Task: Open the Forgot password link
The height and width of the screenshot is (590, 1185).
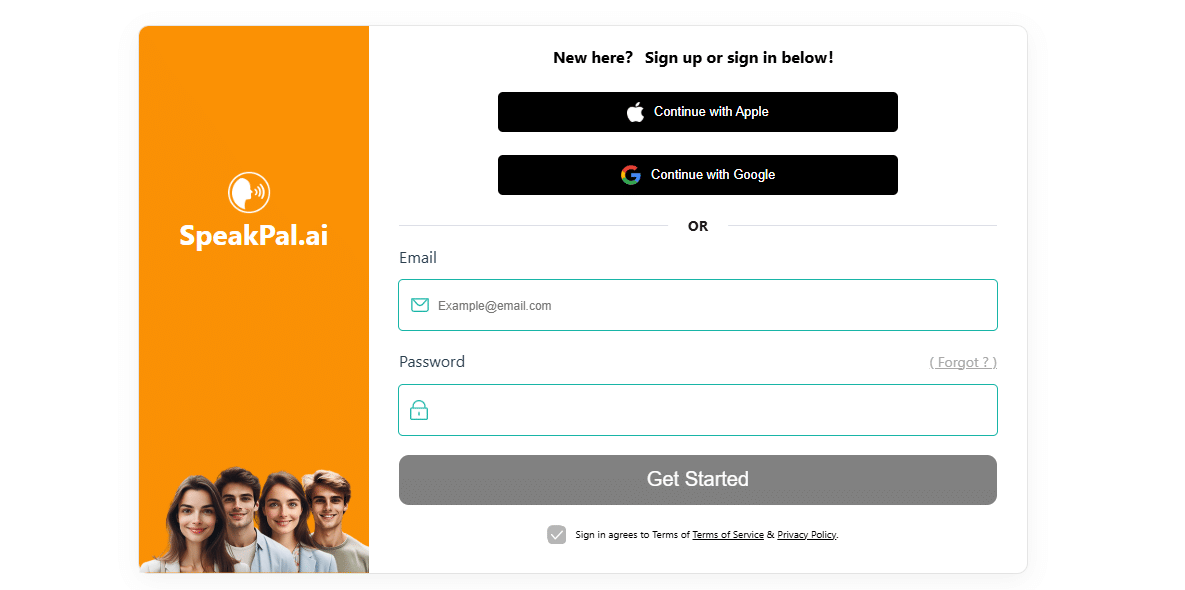Action: click(963, 362)
